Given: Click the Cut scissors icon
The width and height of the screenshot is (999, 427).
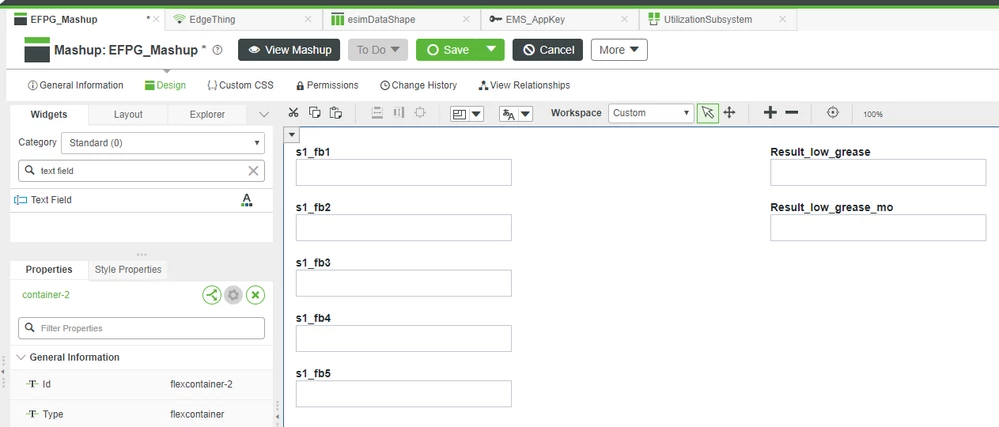Looking at the screenshot, I should coord(293,113).
